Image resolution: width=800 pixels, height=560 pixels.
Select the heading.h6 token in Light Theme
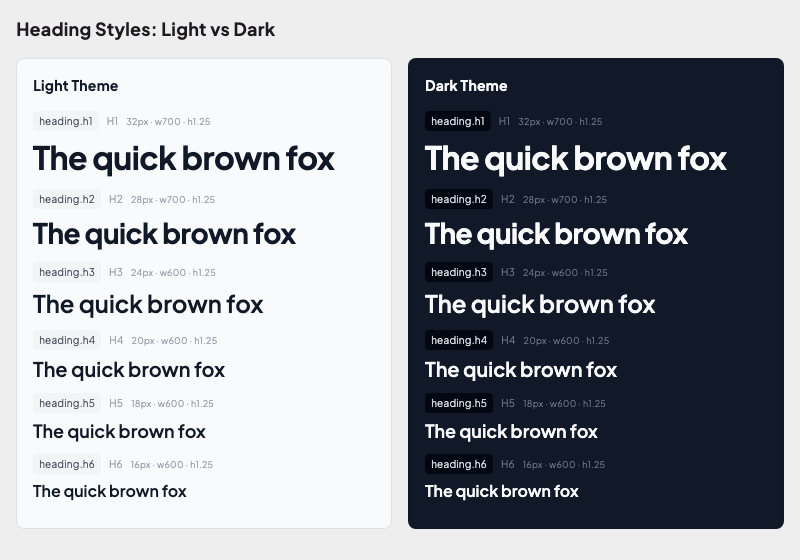point(67,464)
